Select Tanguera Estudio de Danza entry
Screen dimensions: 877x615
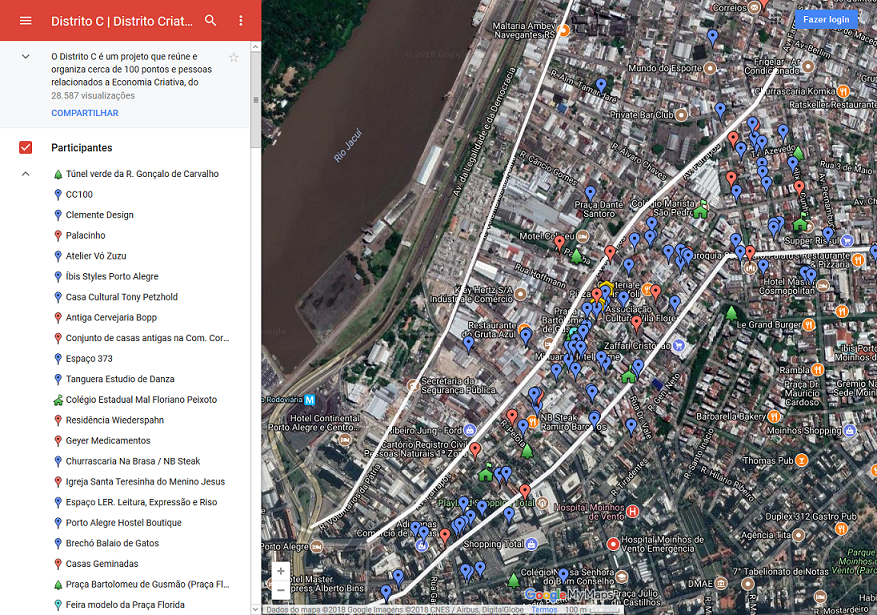tap(120, 379)
